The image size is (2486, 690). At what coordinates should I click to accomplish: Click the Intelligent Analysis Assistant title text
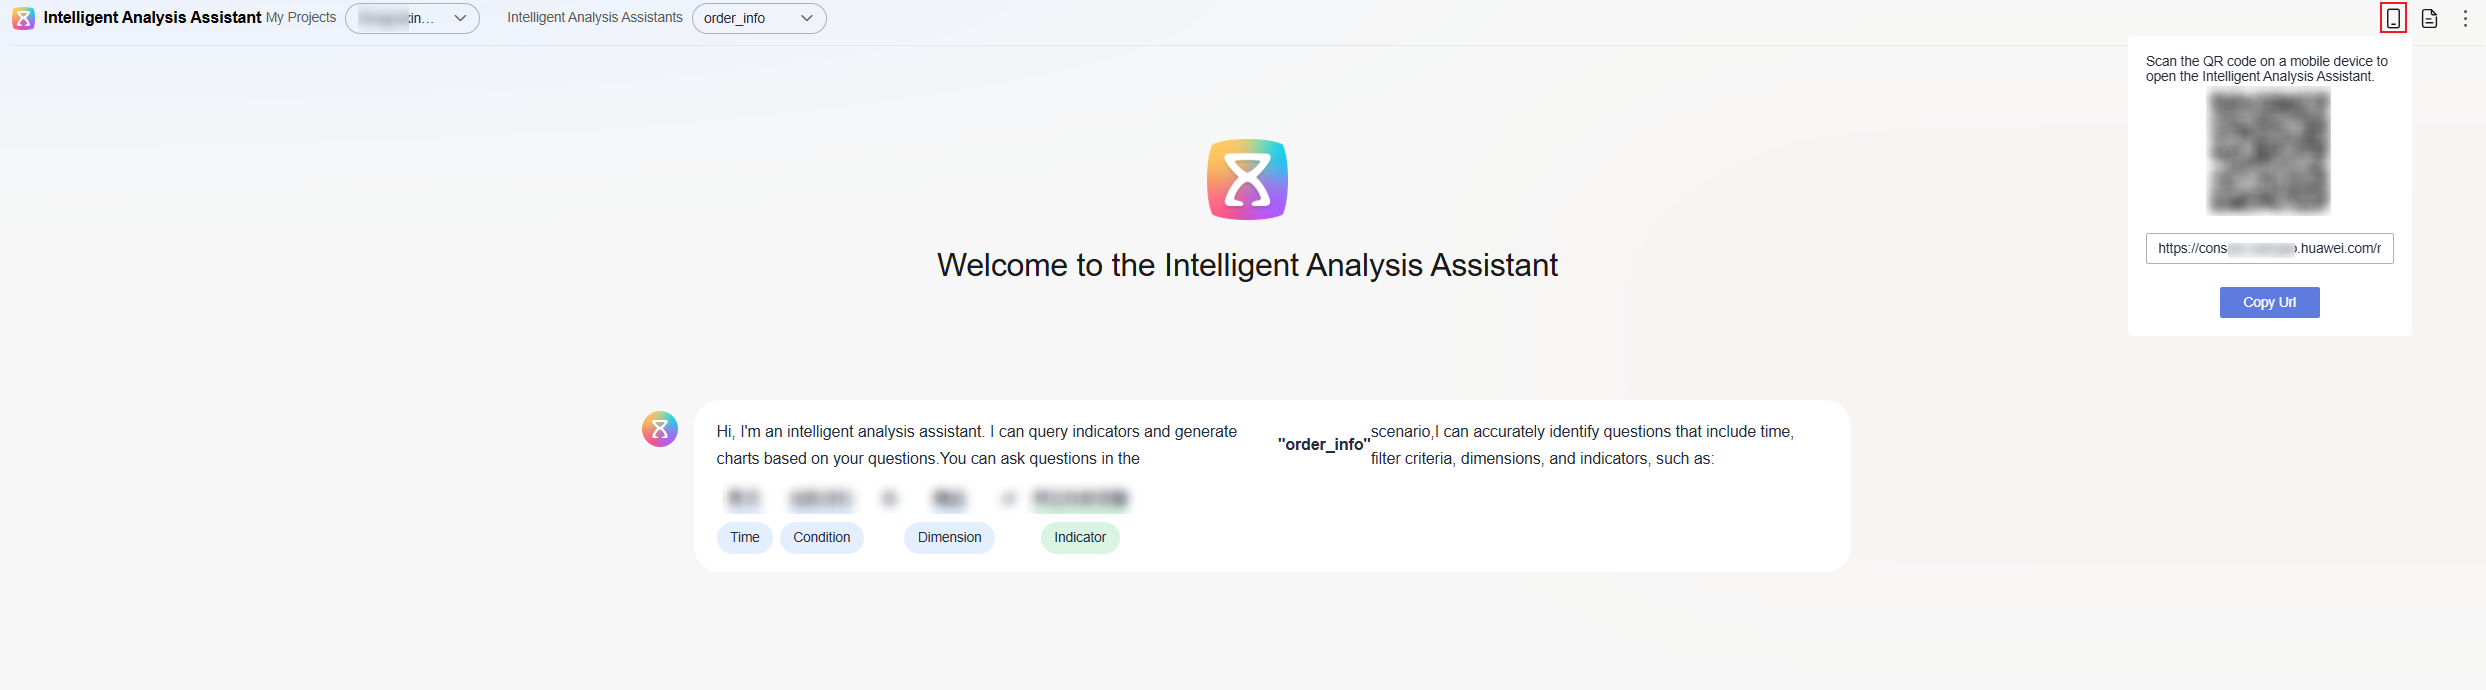152,17
